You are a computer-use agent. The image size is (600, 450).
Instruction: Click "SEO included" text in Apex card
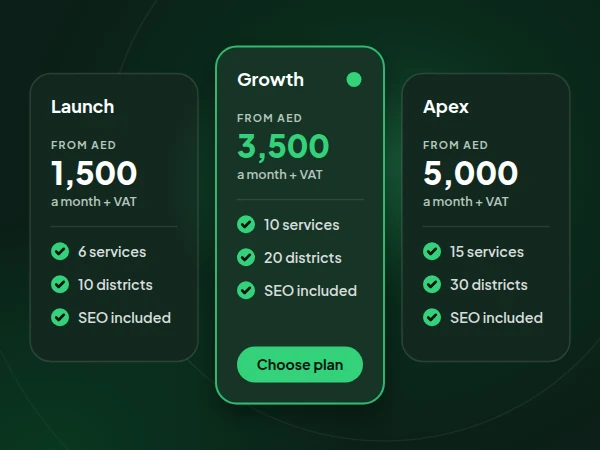496,318
